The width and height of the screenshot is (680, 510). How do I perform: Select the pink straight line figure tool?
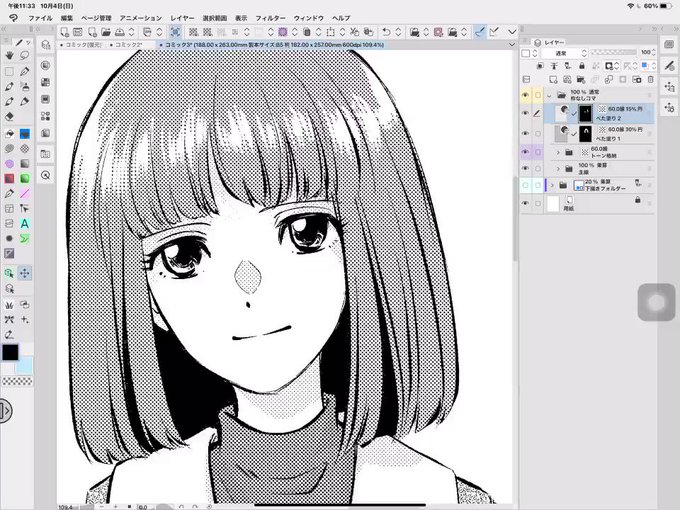tap(25, 193)
